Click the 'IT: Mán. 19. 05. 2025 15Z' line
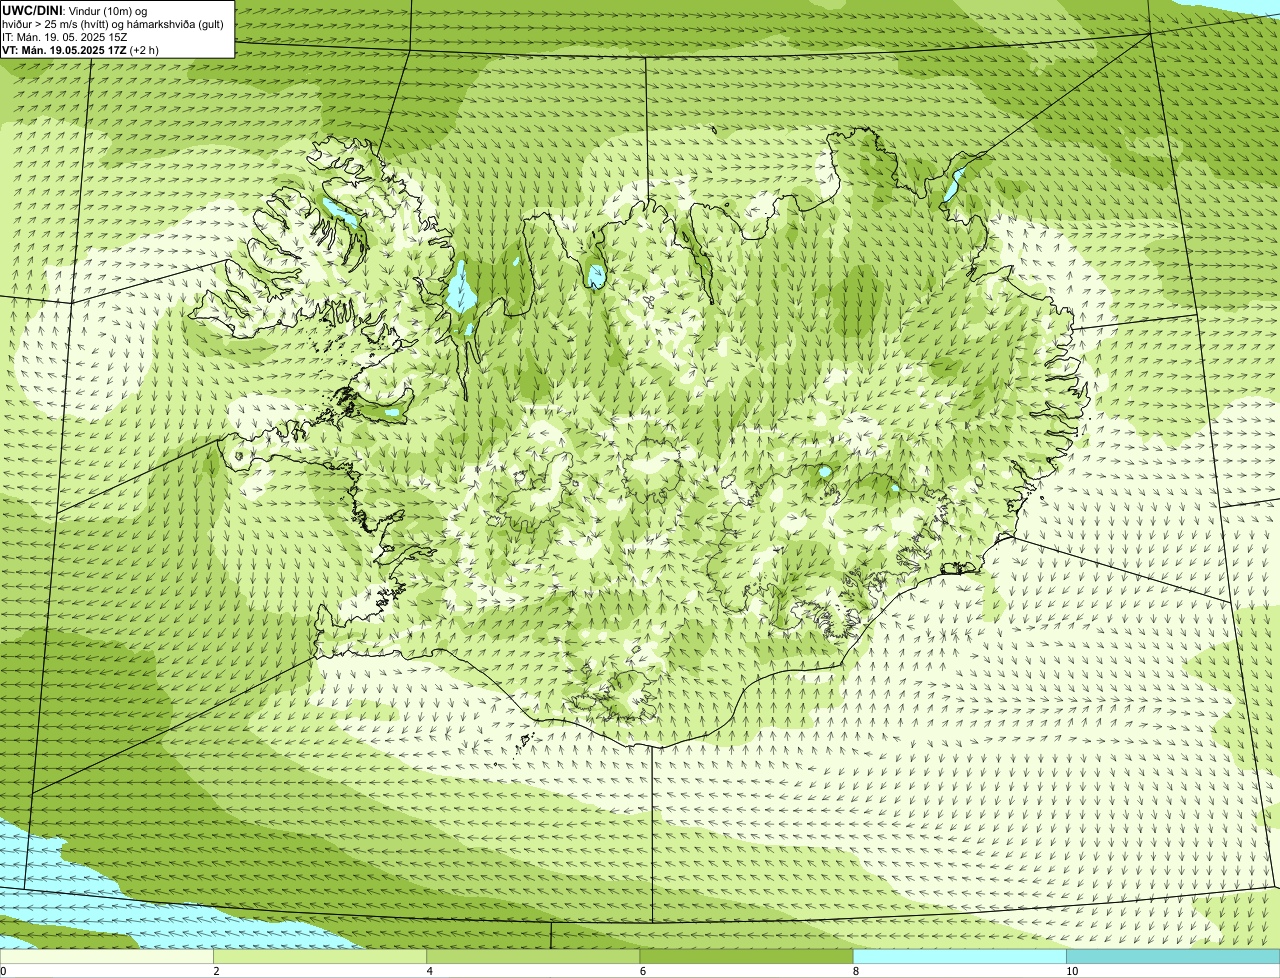 tap(64, 37)
